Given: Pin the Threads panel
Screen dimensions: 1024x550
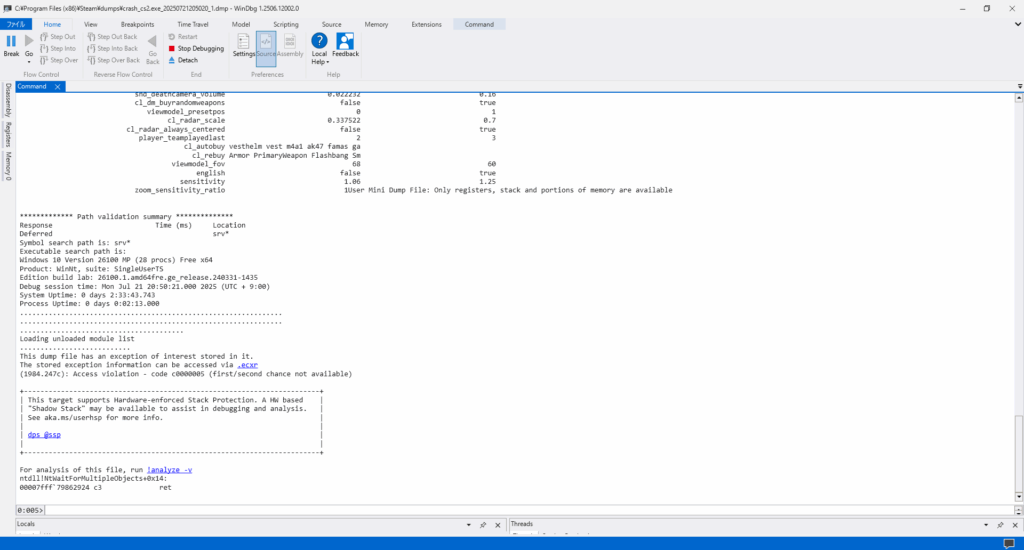Looking at the screenshot, I should point(1000,525).
